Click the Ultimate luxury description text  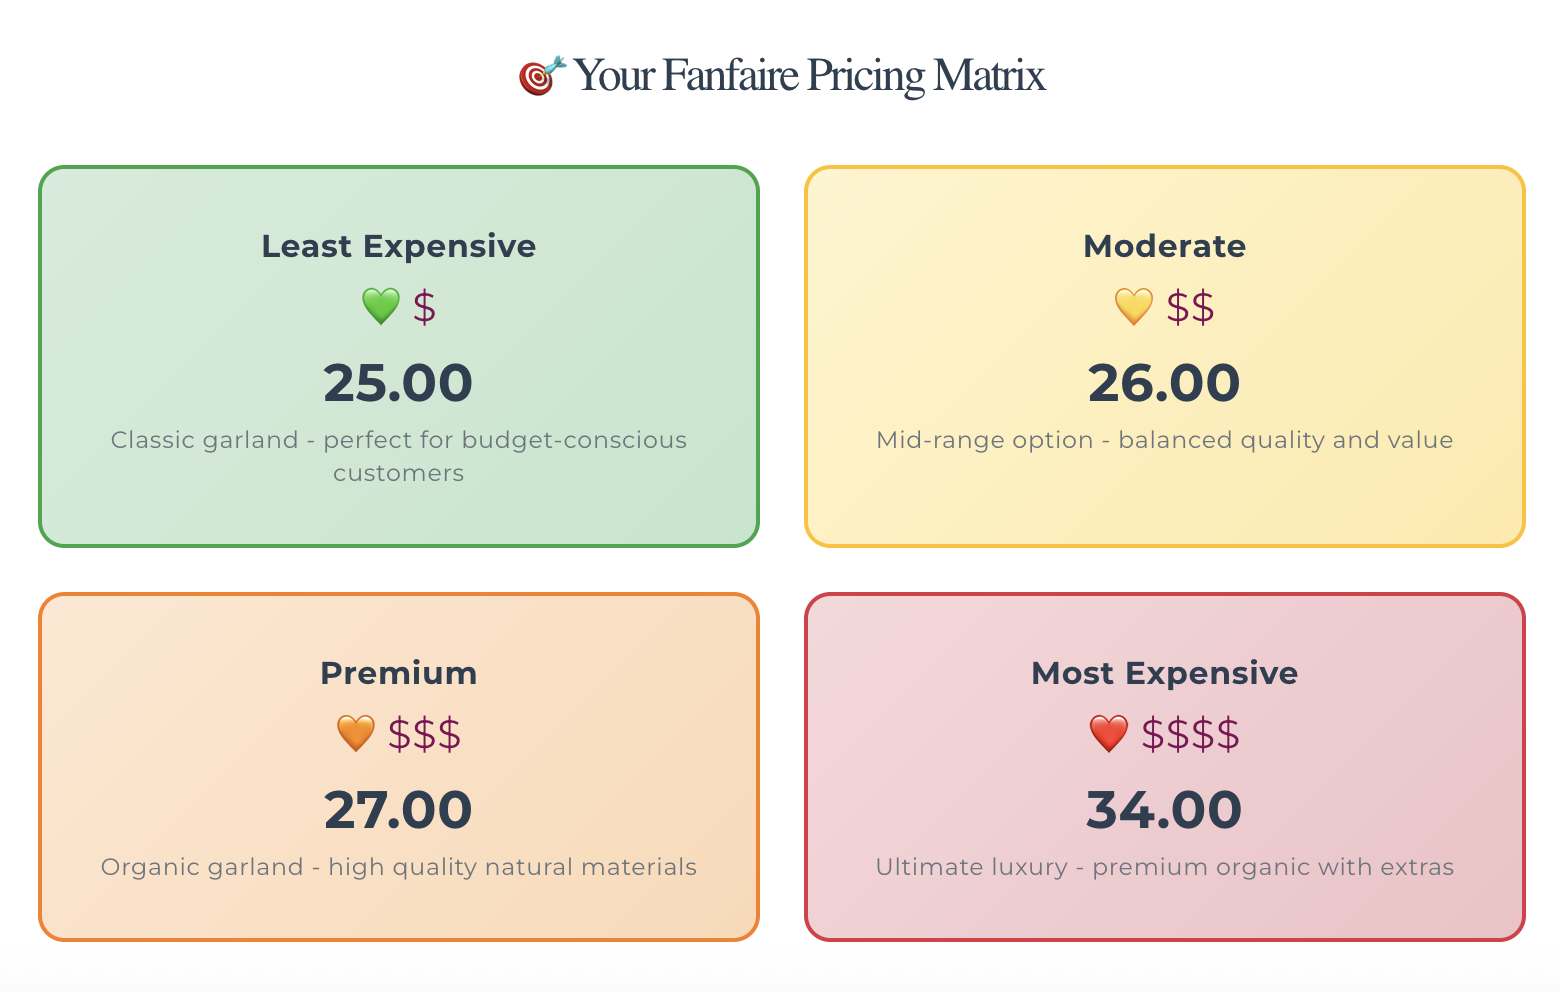[x=1164, y=867]
